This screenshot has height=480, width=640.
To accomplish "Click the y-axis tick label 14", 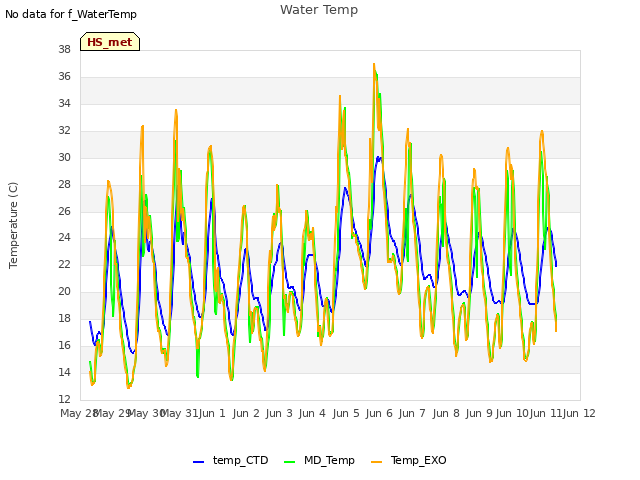I will [64, 372].
